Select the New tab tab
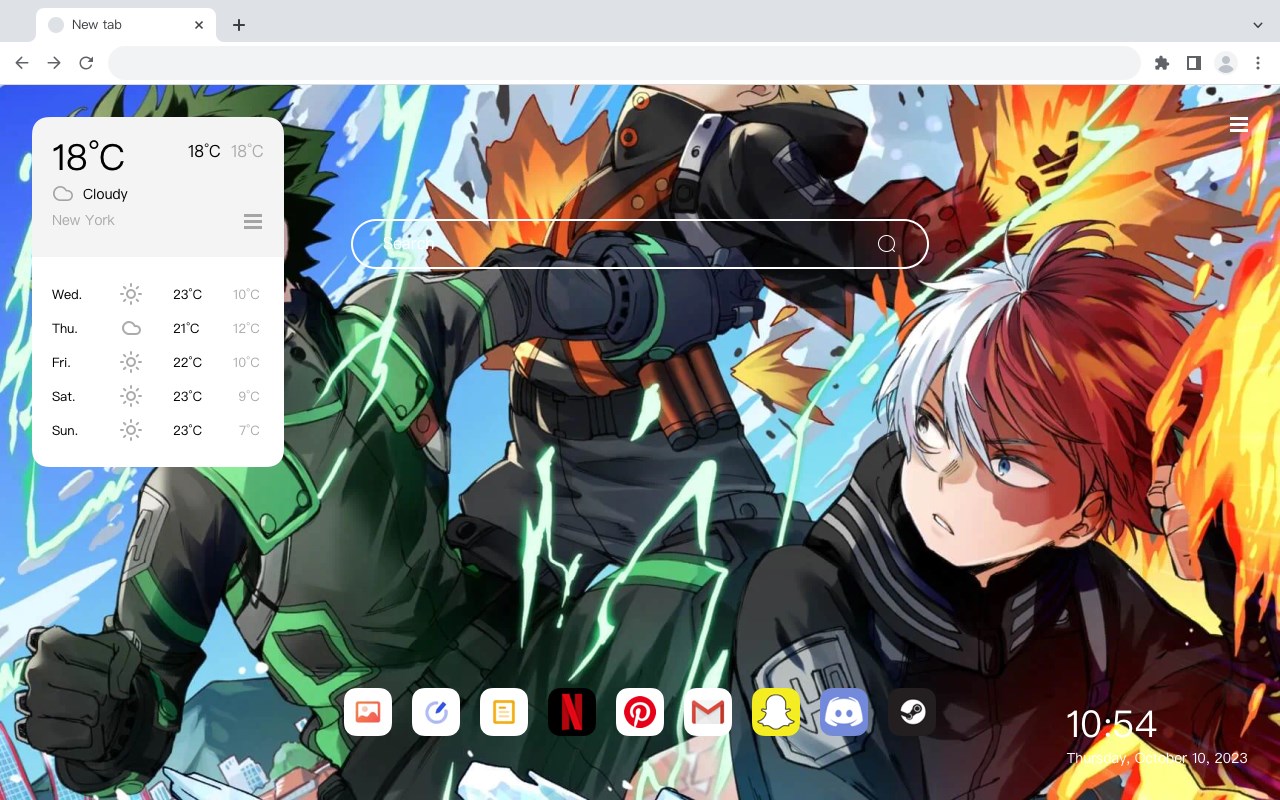 (126, 25)
